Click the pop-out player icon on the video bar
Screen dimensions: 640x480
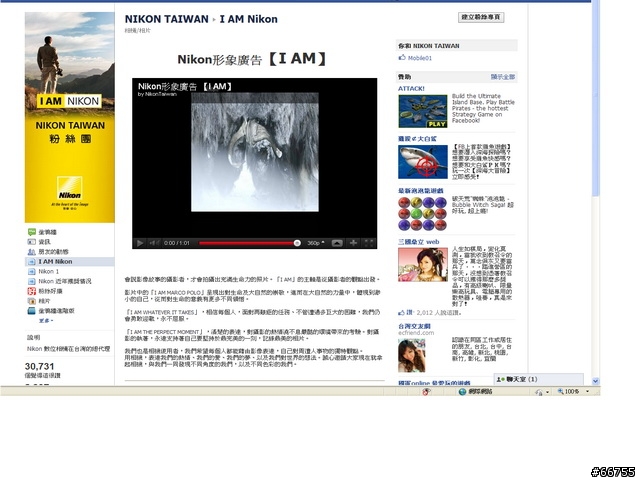337,243
